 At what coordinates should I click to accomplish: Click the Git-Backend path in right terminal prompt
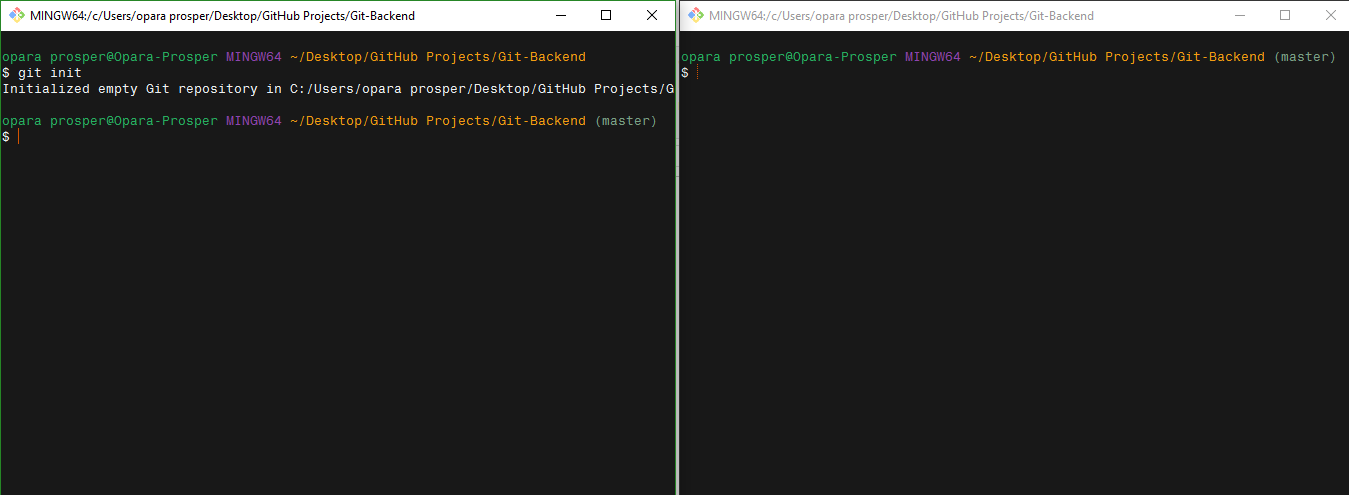(x=1116, y=57)
